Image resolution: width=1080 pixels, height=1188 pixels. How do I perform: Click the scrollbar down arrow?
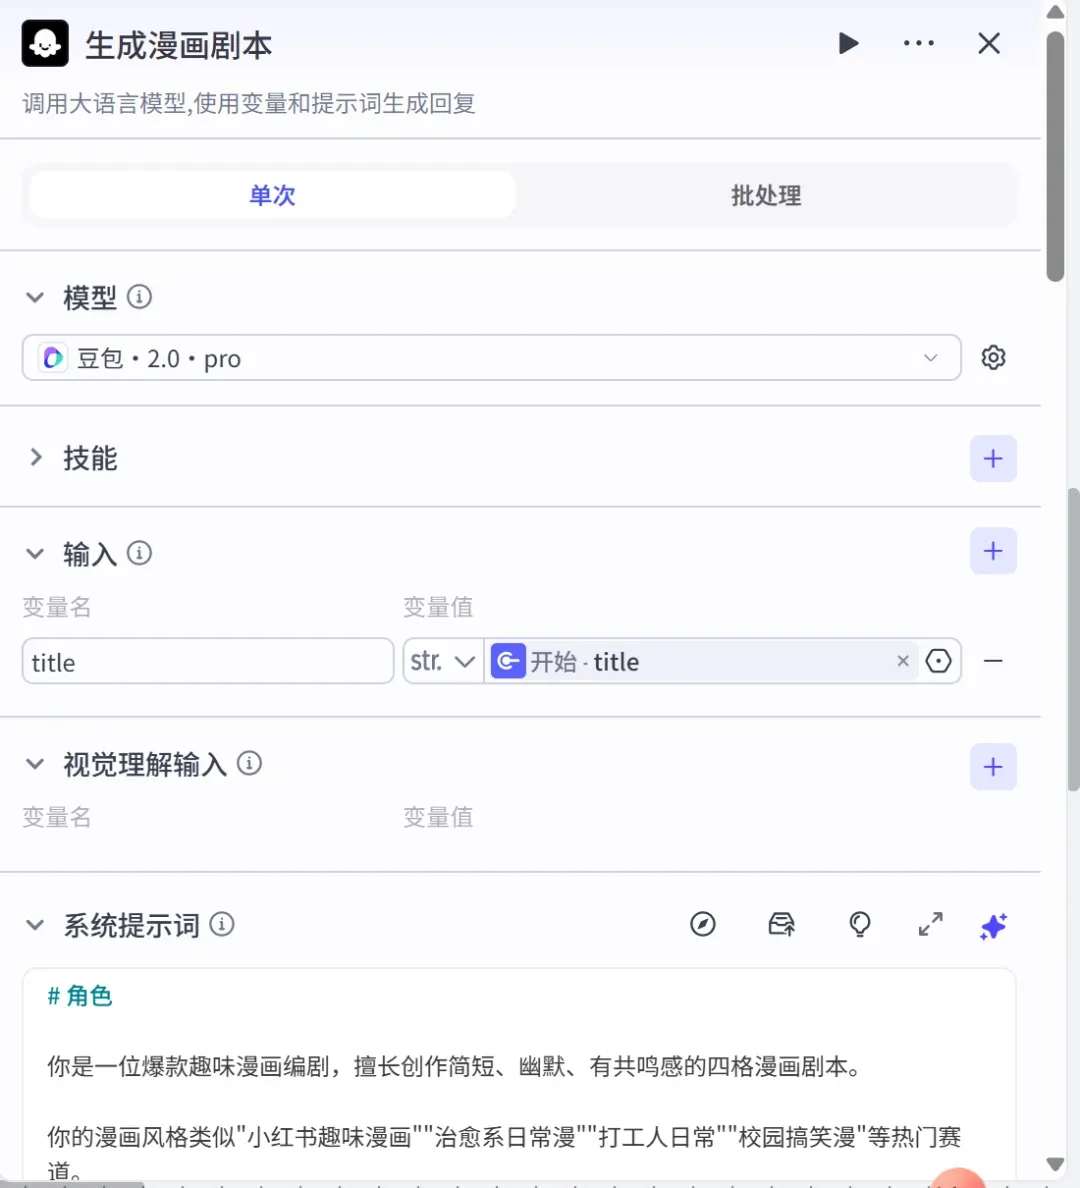1055,1164
